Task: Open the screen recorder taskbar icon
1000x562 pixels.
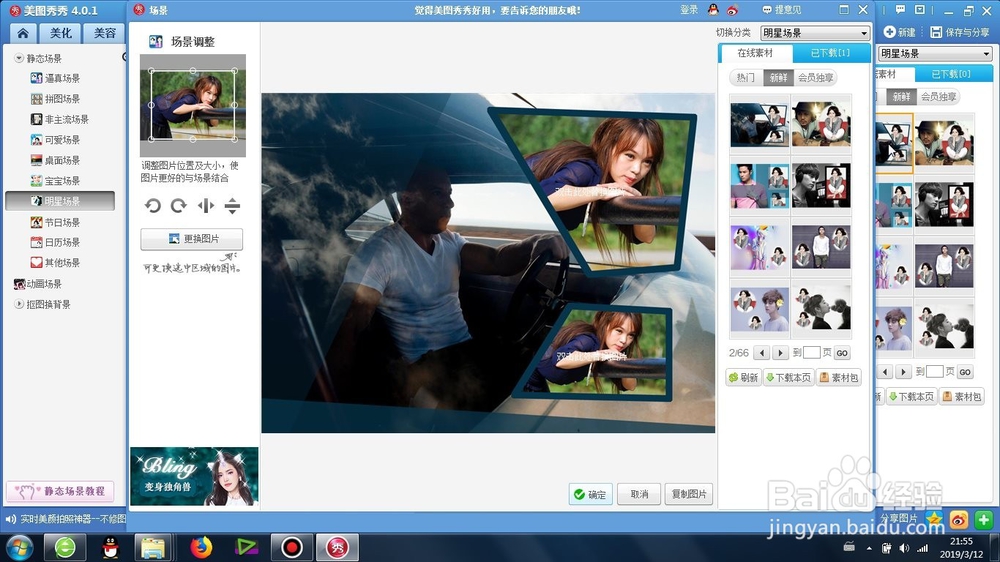Action: (x=291, y=547)
